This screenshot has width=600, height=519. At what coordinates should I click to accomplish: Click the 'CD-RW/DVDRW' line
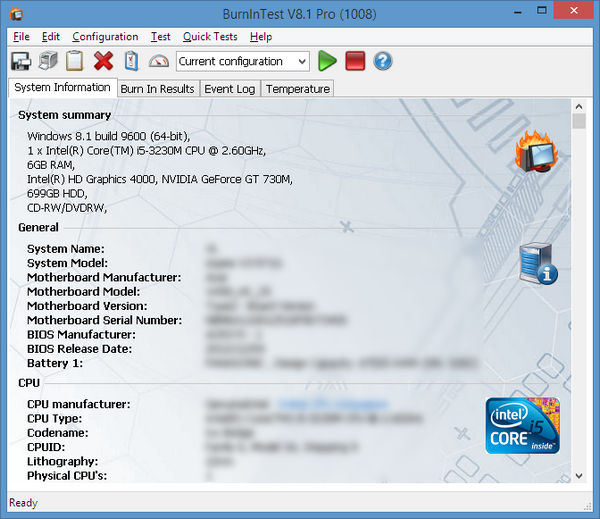point(67,208)
